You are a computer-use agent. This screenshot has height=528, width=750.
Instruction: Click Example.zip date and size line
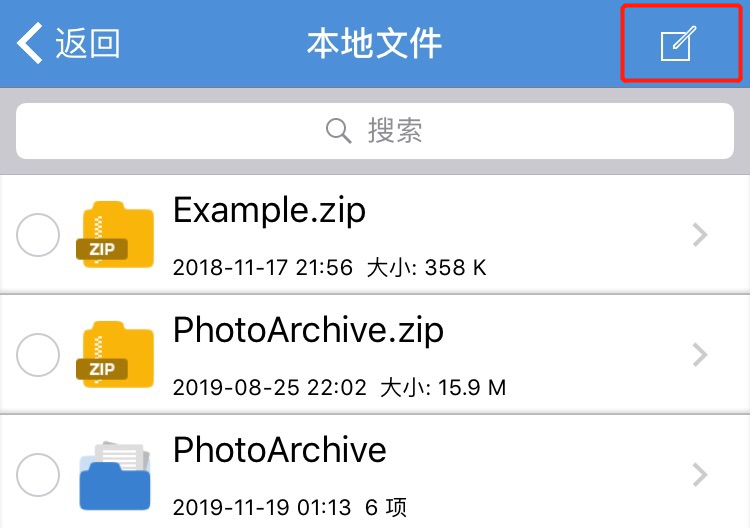click(x=330, y=267)
